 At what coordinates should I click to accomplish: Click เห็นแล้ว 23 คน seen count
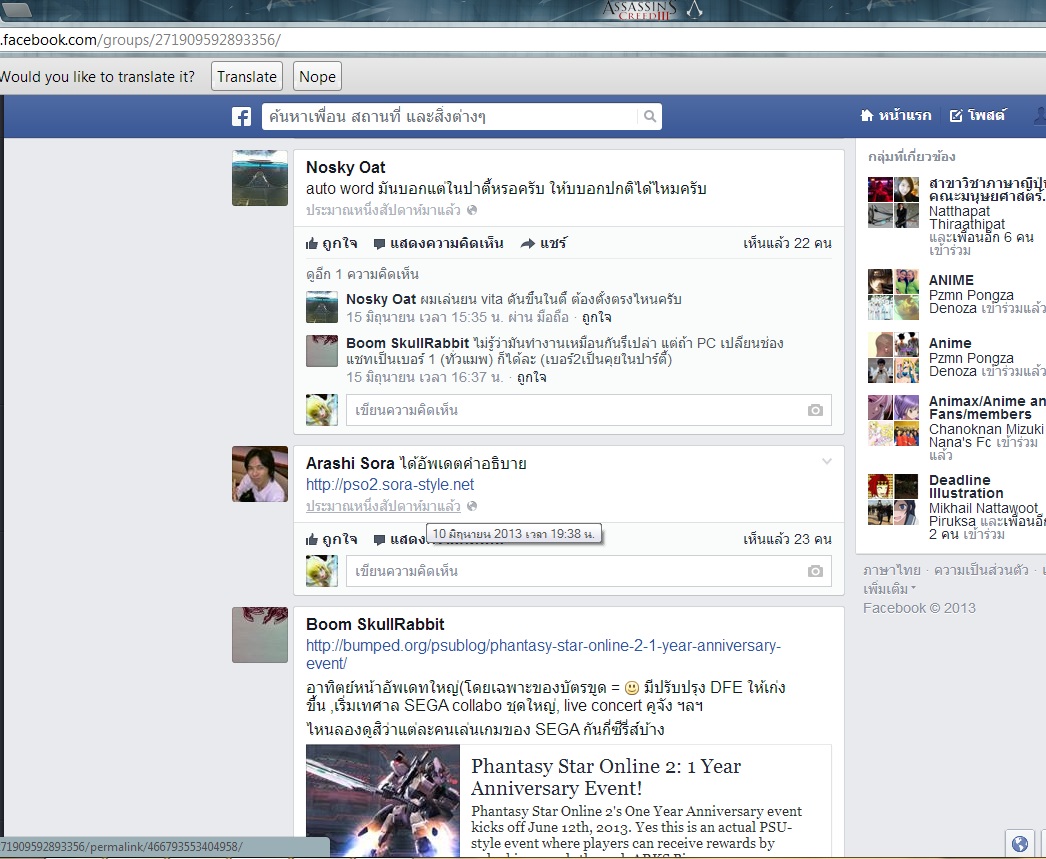[787, 539]
